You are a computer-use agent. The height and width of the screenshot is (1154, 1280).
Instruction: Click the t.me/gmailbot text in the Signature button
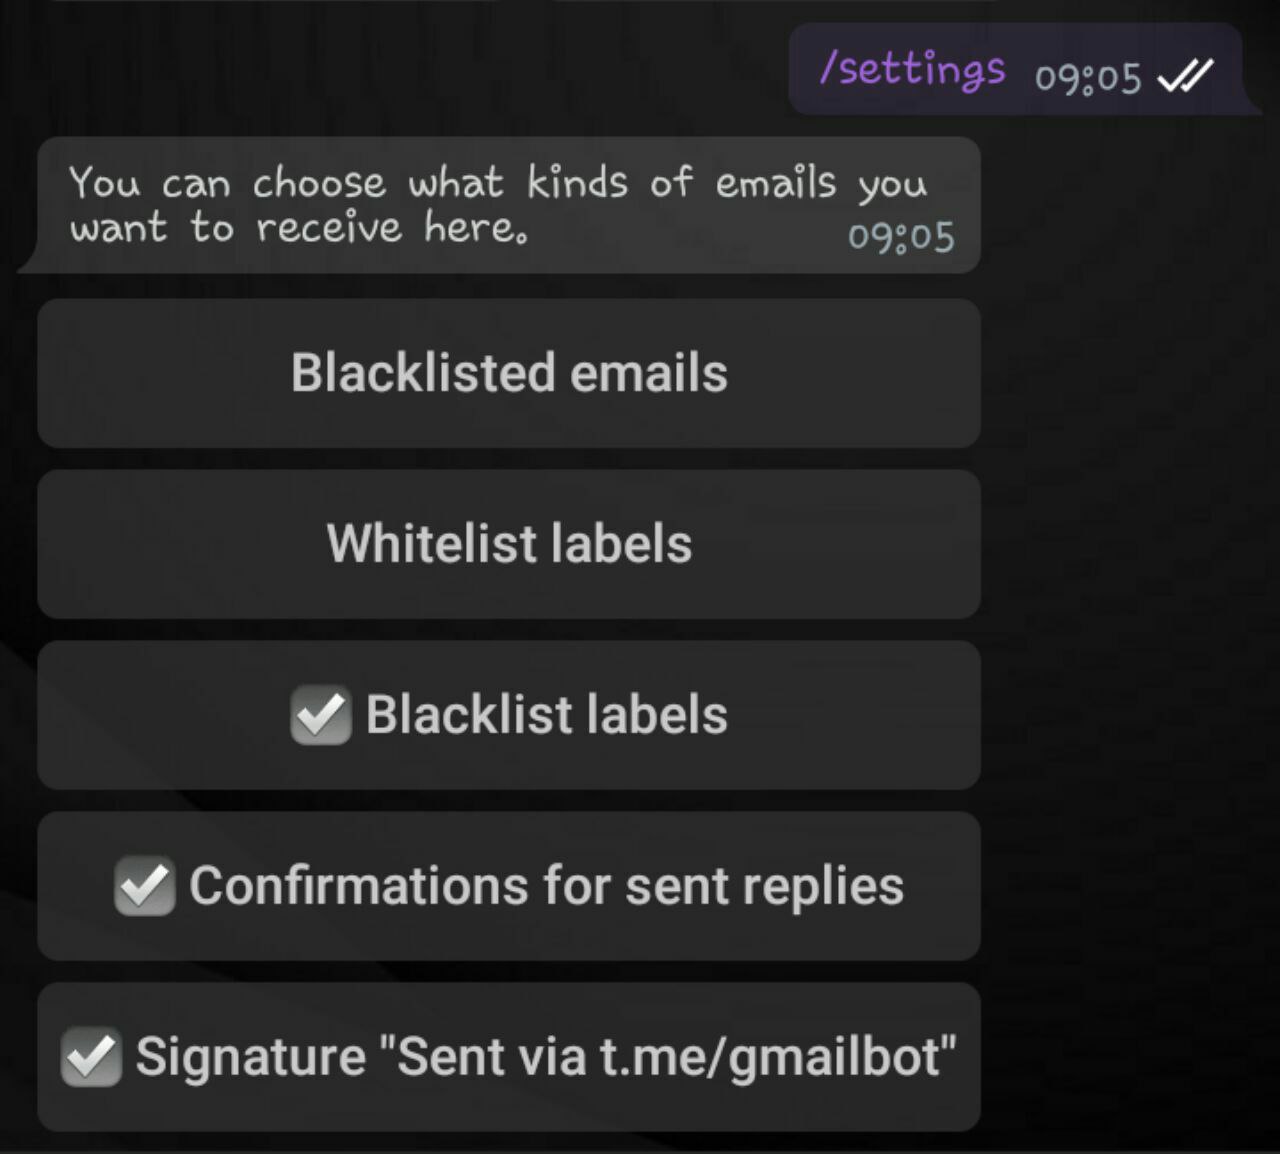click(770, 1057)
